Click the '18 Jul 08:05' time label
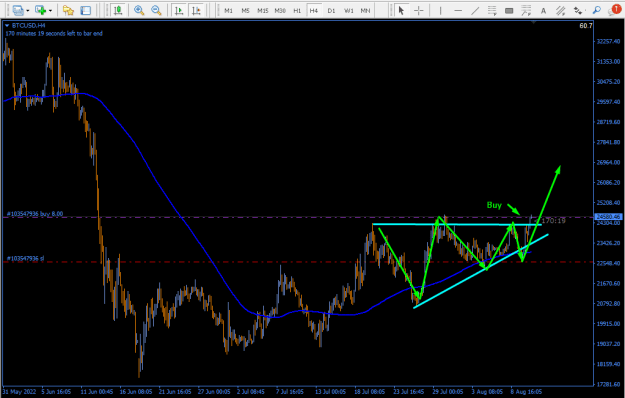 point(369,392)
